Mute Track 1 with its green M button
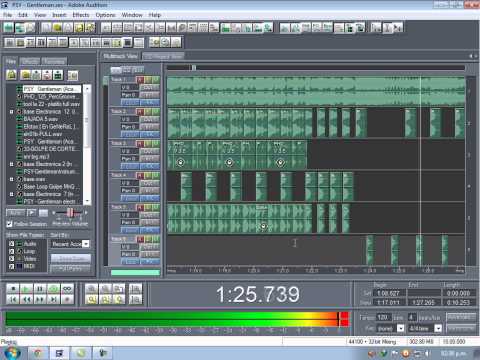Image resolution: width=480 pixels, height=360 pixels. tap(156, 80)
